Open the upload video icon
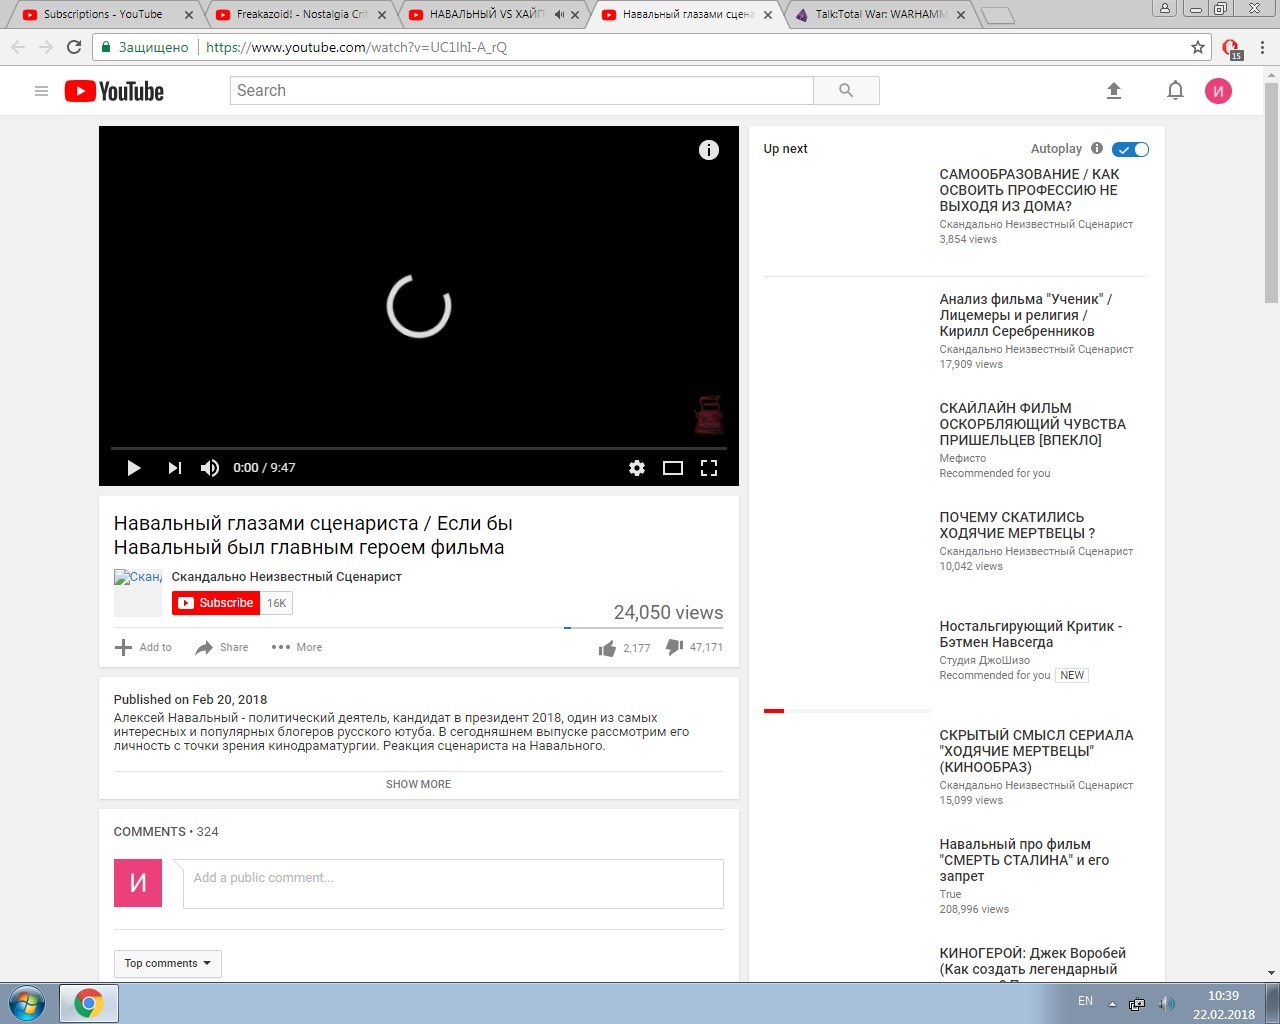The height and width of the screenshot is (1024, 1280). coord(1114,91)
